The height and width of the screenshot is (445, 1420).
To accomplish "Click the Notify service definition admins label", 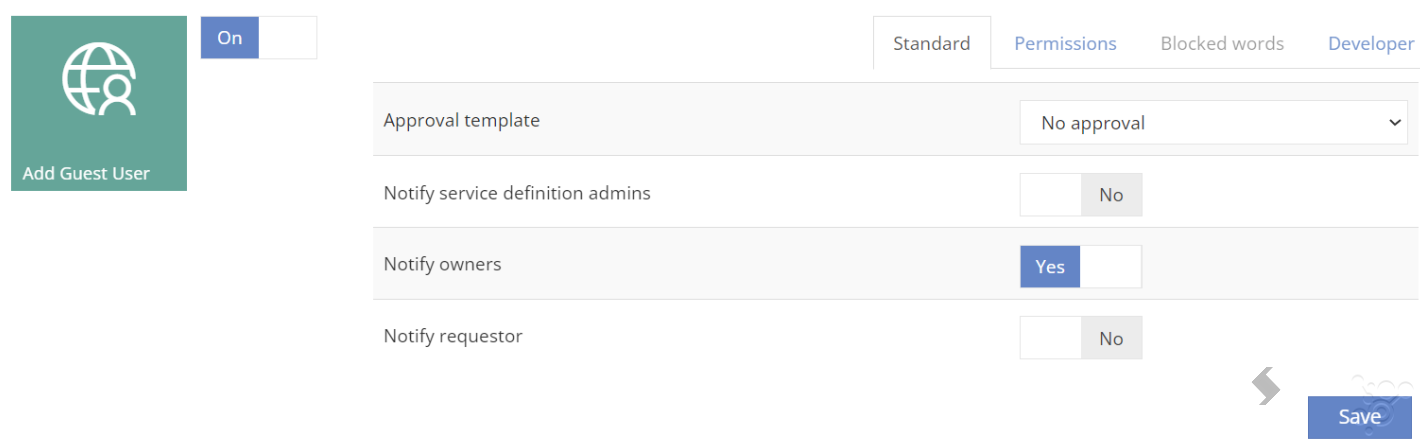I will click(517, 193).
